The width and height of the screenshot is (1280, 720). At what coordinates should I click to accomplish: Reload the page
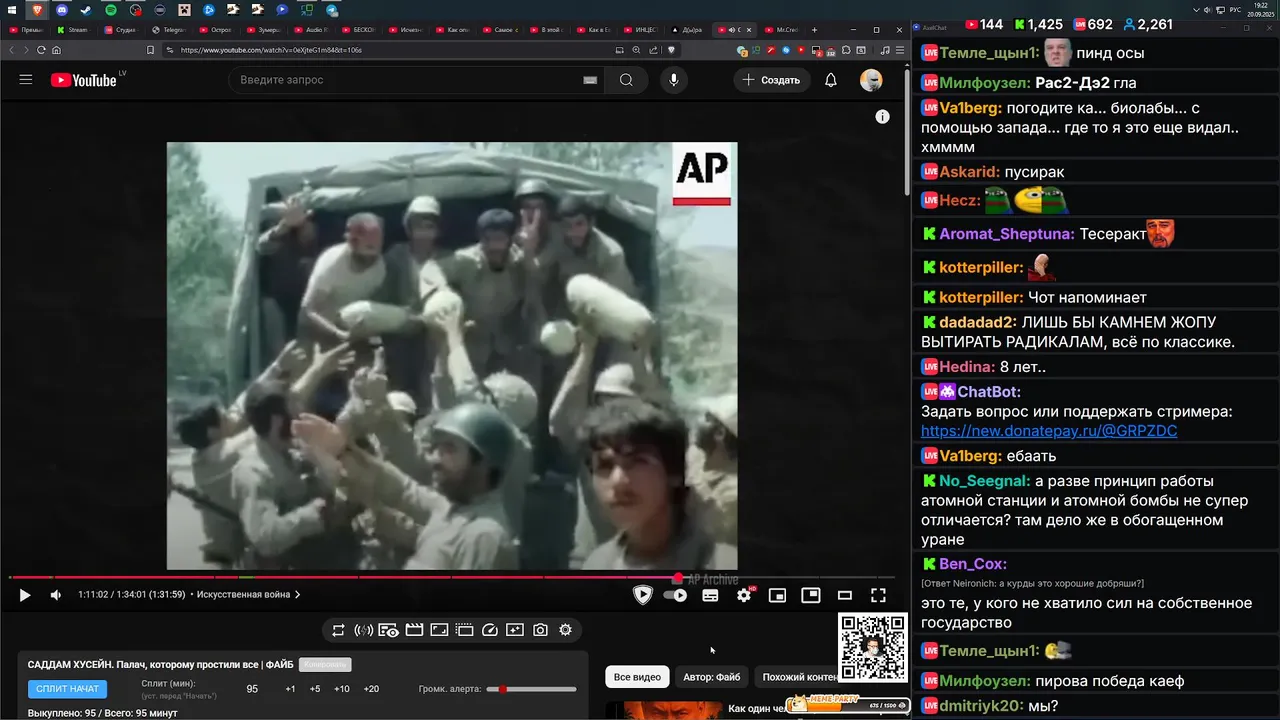[x=41, y=50]
